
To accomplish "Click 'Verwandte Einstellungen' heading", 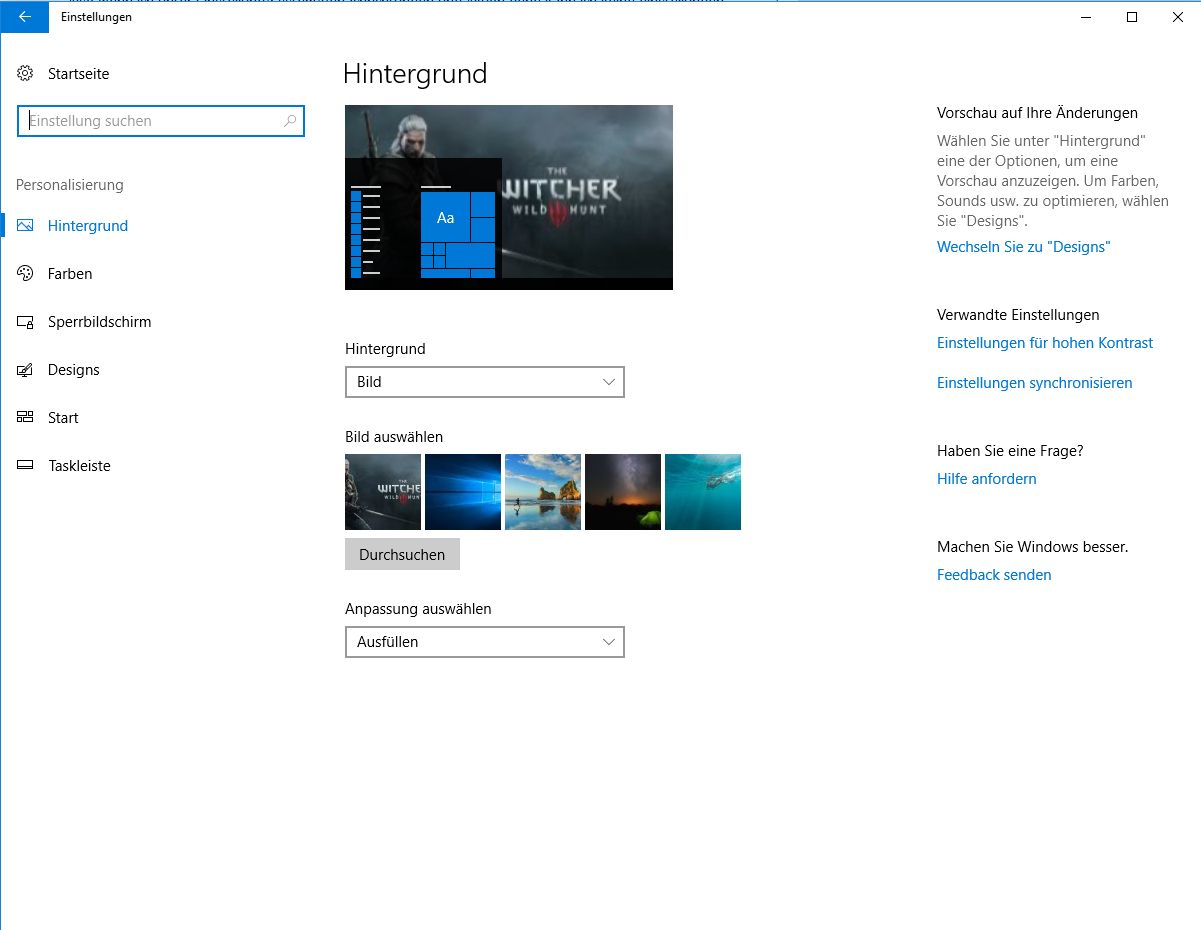I will pyautogui.click(x=1018, y=315).
